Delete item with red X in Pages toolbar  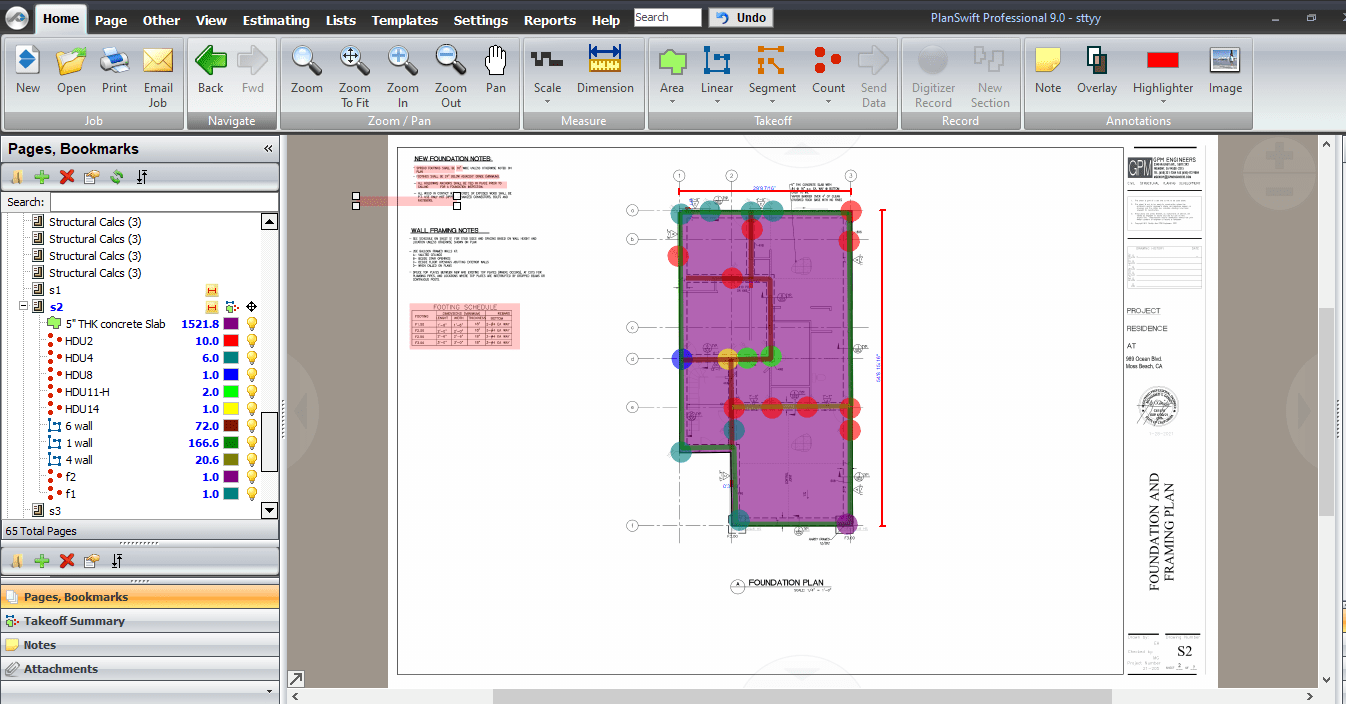pyautogui.click(x=67, y=177)
